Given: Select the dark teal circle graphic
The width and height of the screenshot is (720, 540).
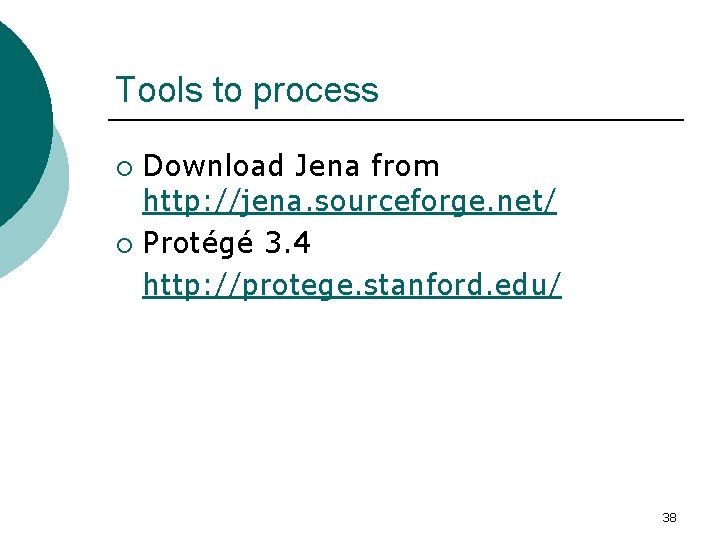Looking at the screenshot, I should [20, 120].
